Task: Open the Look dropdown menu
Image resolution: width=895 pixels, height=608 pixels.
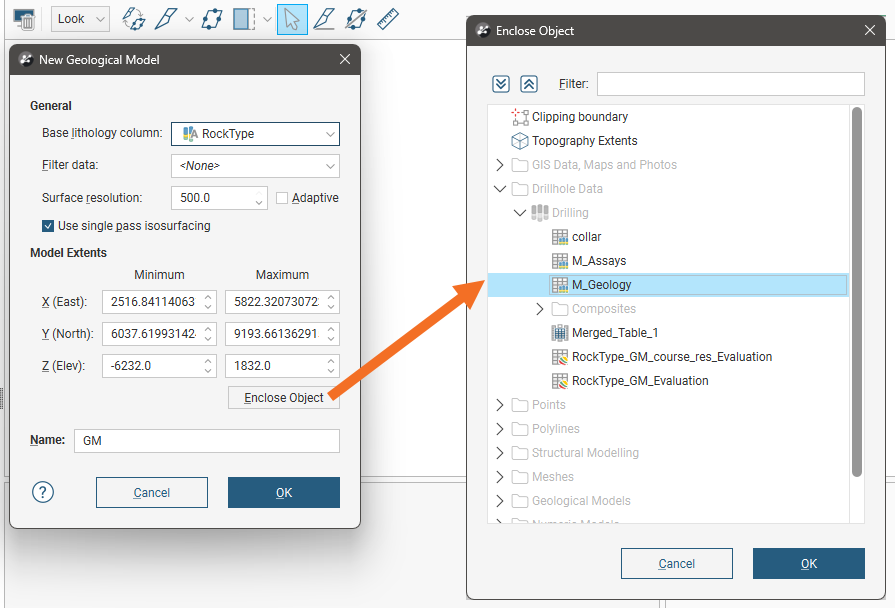Action: [78, 19]
